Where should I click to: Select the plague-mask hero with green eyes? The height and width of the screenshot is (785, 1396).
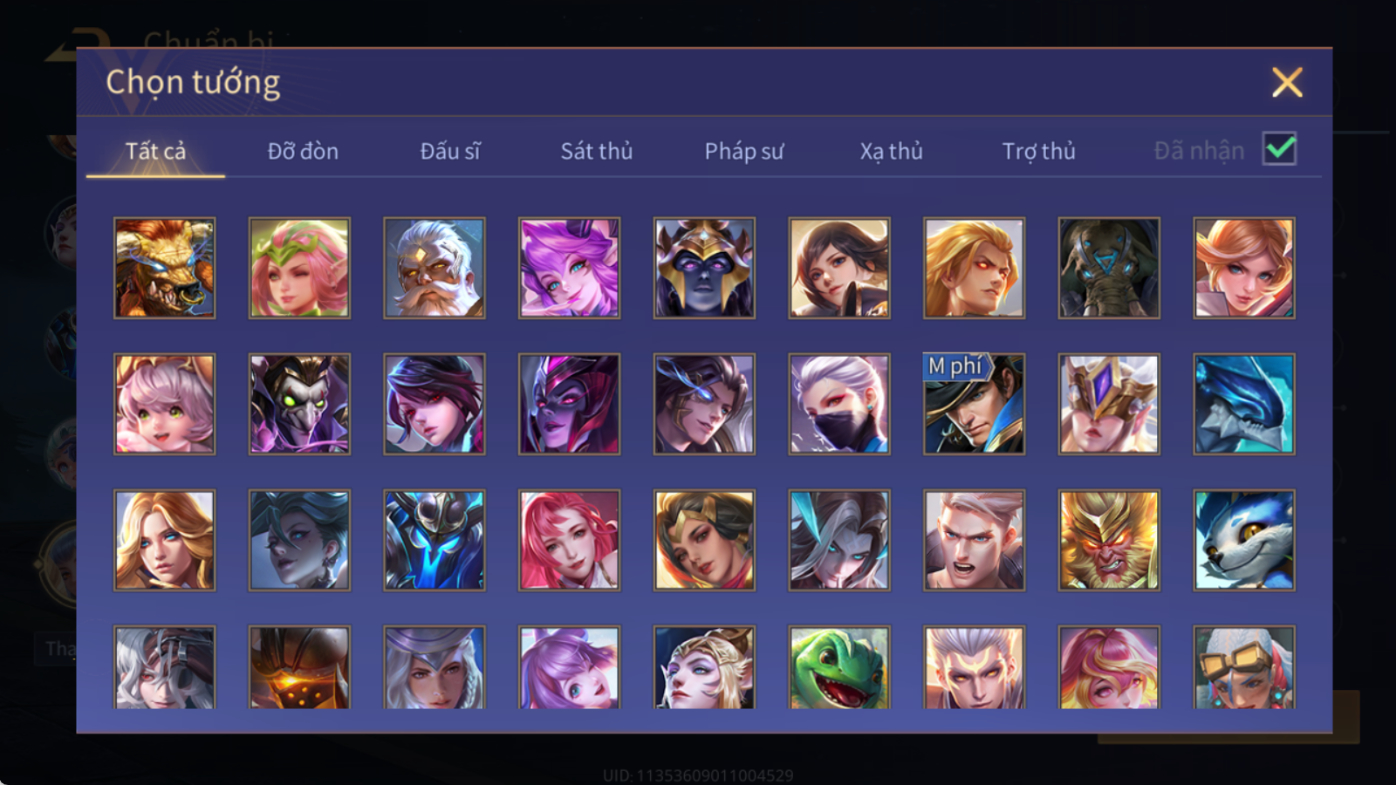pos(299,404)
